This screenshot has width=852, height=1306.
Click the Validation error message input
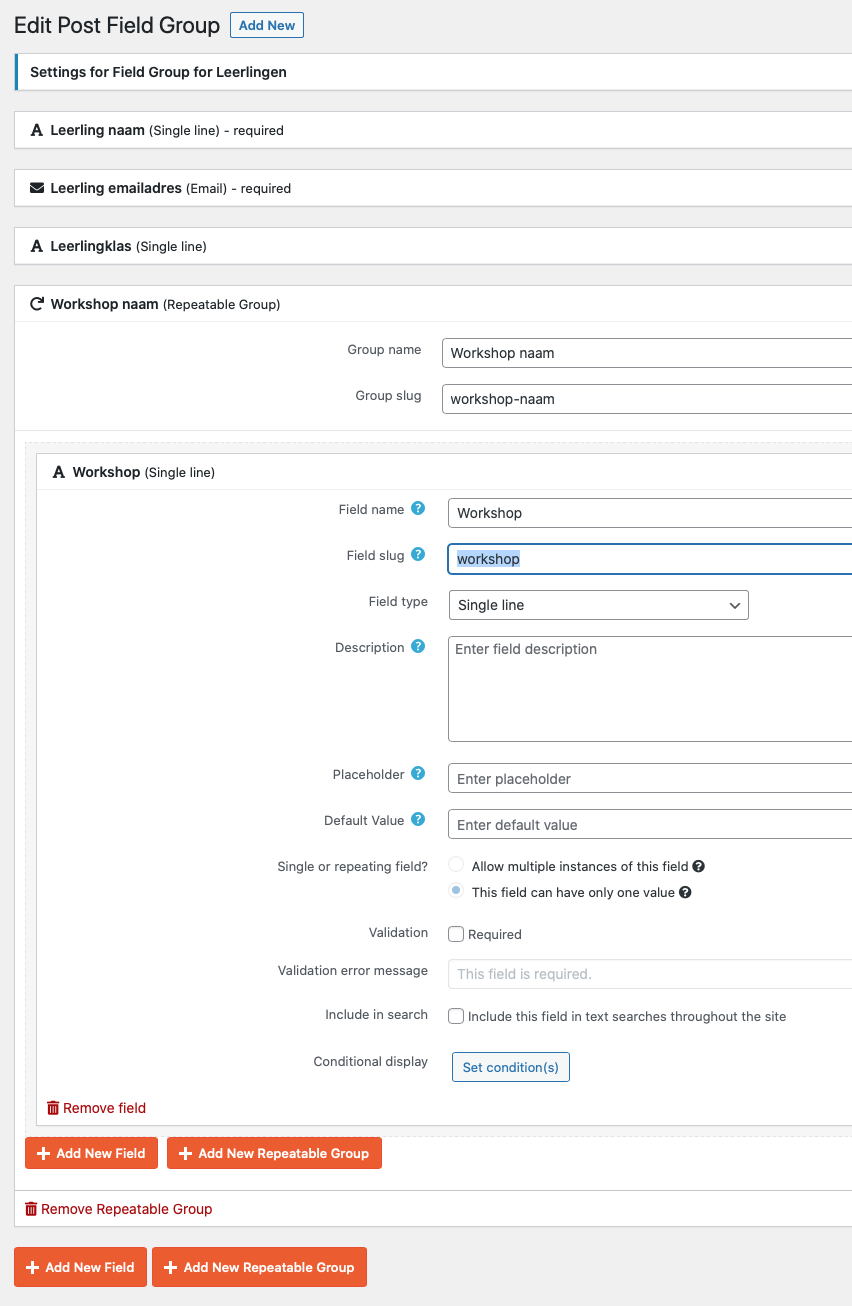coord(650,974)
